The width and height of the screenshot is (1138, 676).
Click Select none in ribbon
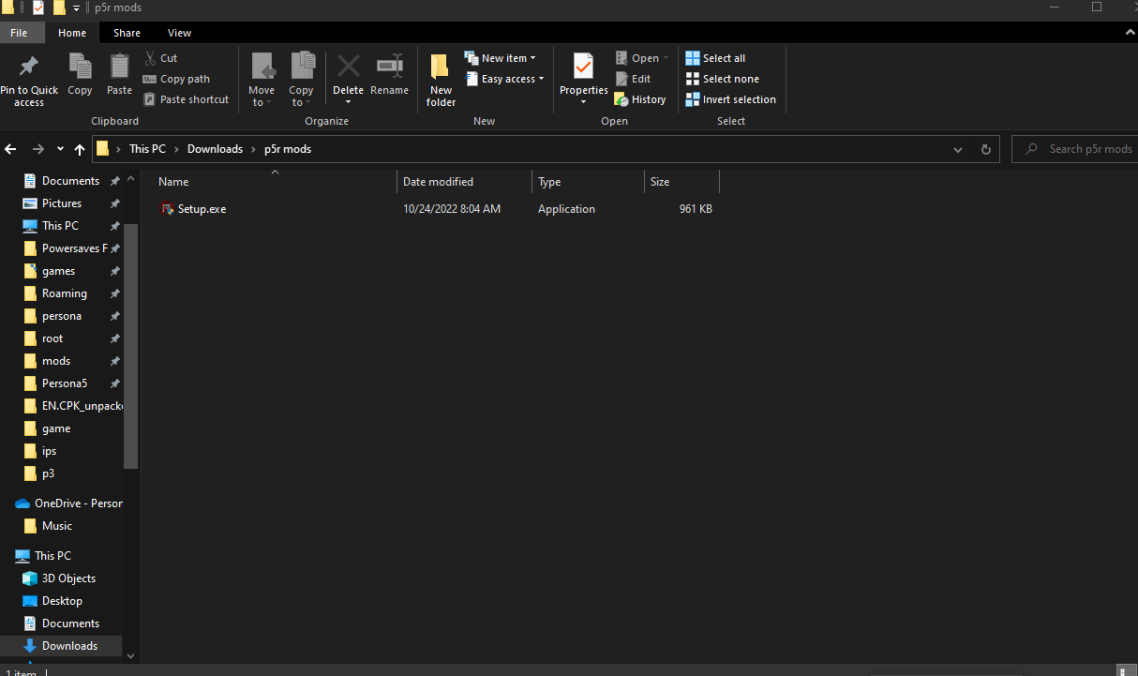722,79
